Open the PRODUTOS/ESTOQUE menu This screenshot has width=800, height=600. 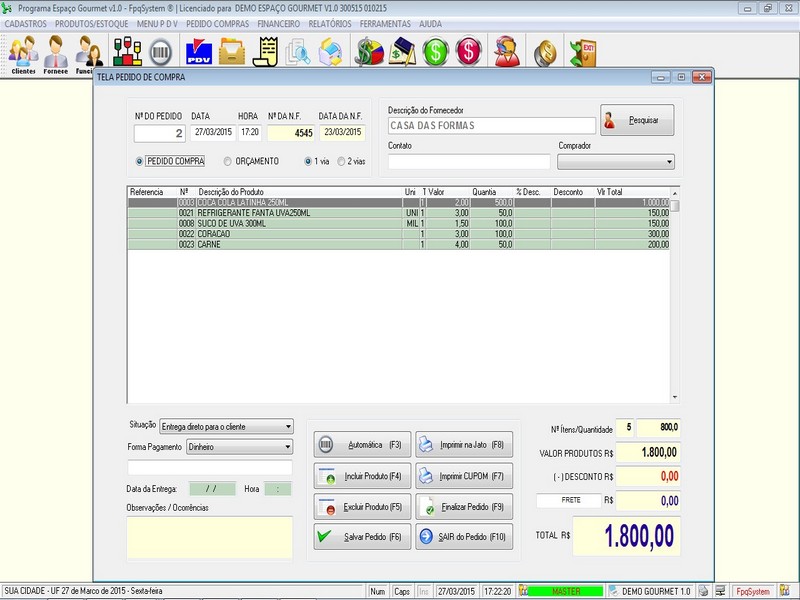click(92, 24)
